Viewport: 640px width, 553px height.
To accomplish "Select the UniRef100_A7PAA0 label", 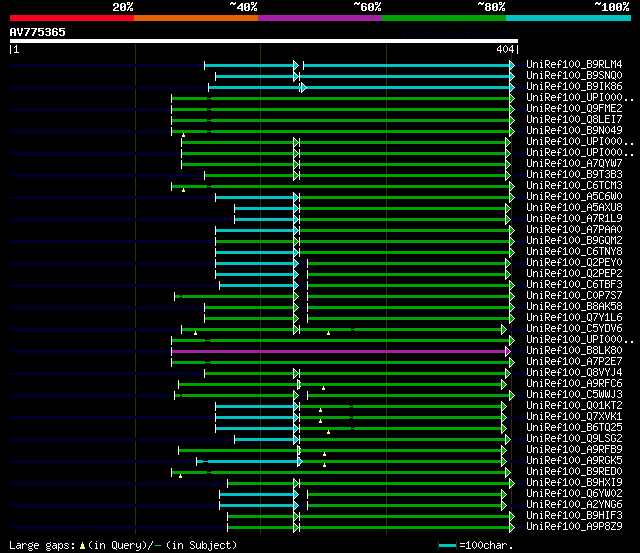I will (x=574, y=230).
